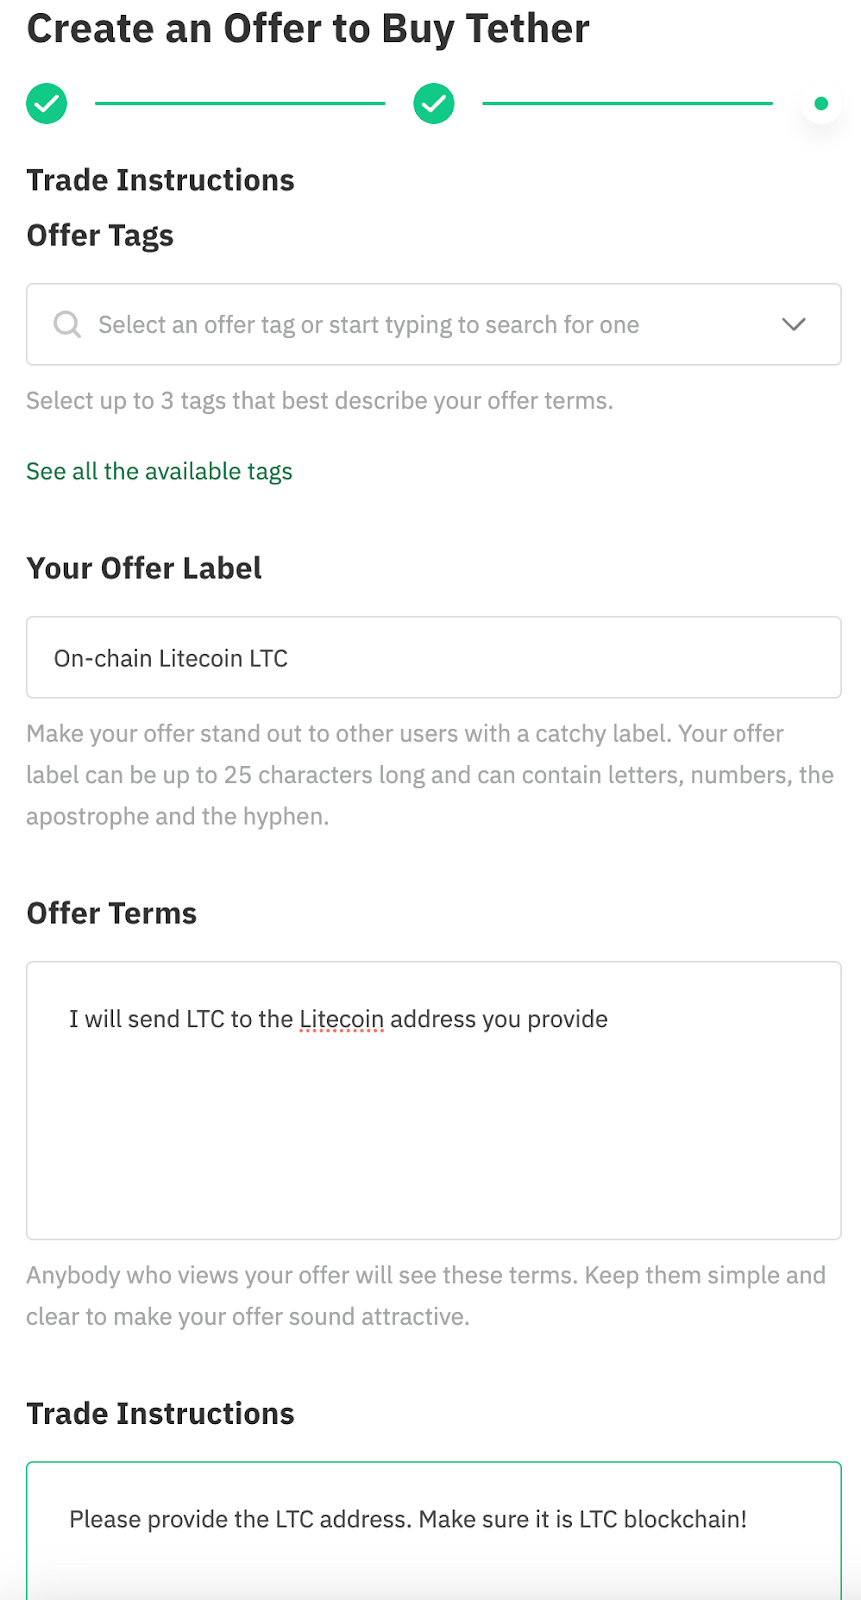The width and height of the screenshot is (861, 1600).
Task: Click the Offer Terms heading
Action: [x=112, y=913]
